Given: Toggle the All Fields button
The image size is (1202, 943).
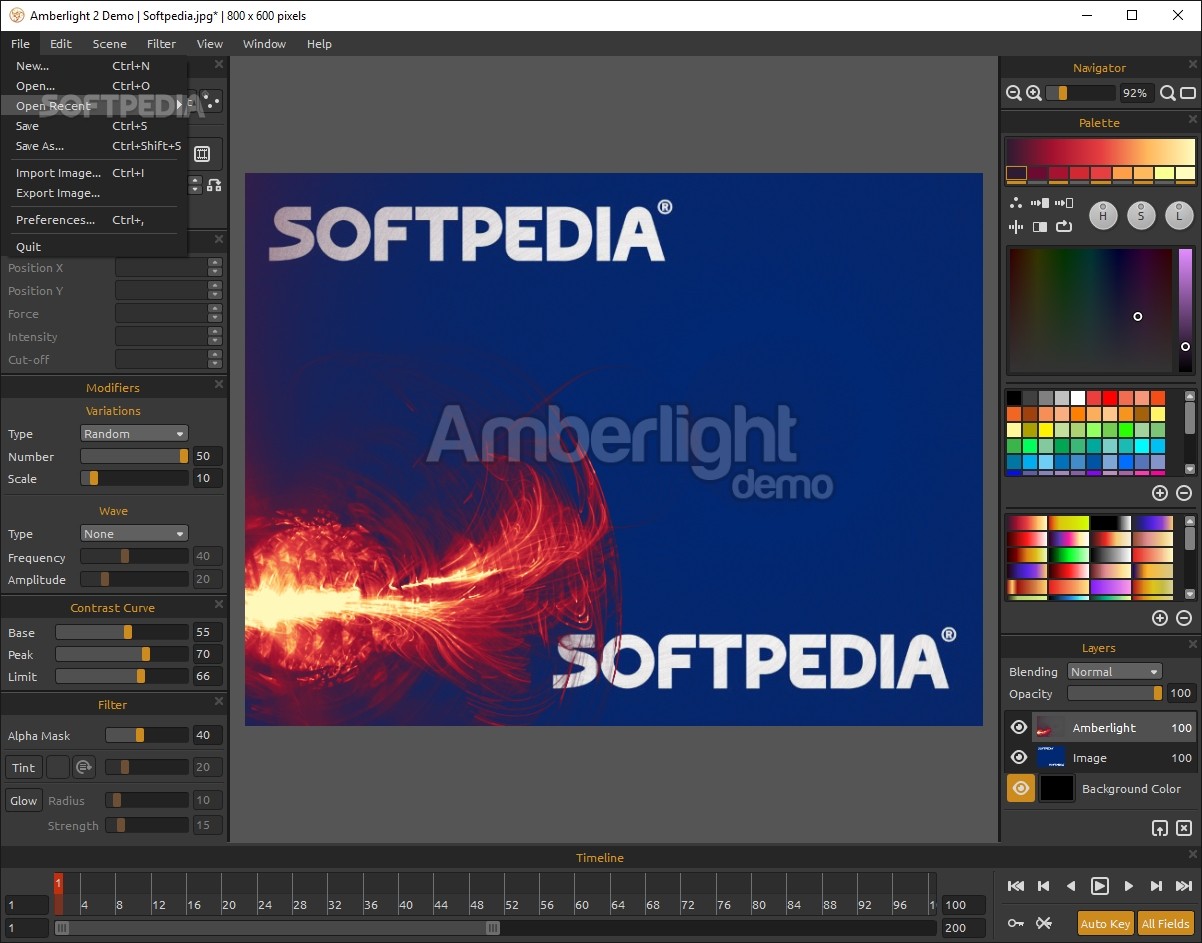Looking at the screenshot, I should (x=1165, y=923).
